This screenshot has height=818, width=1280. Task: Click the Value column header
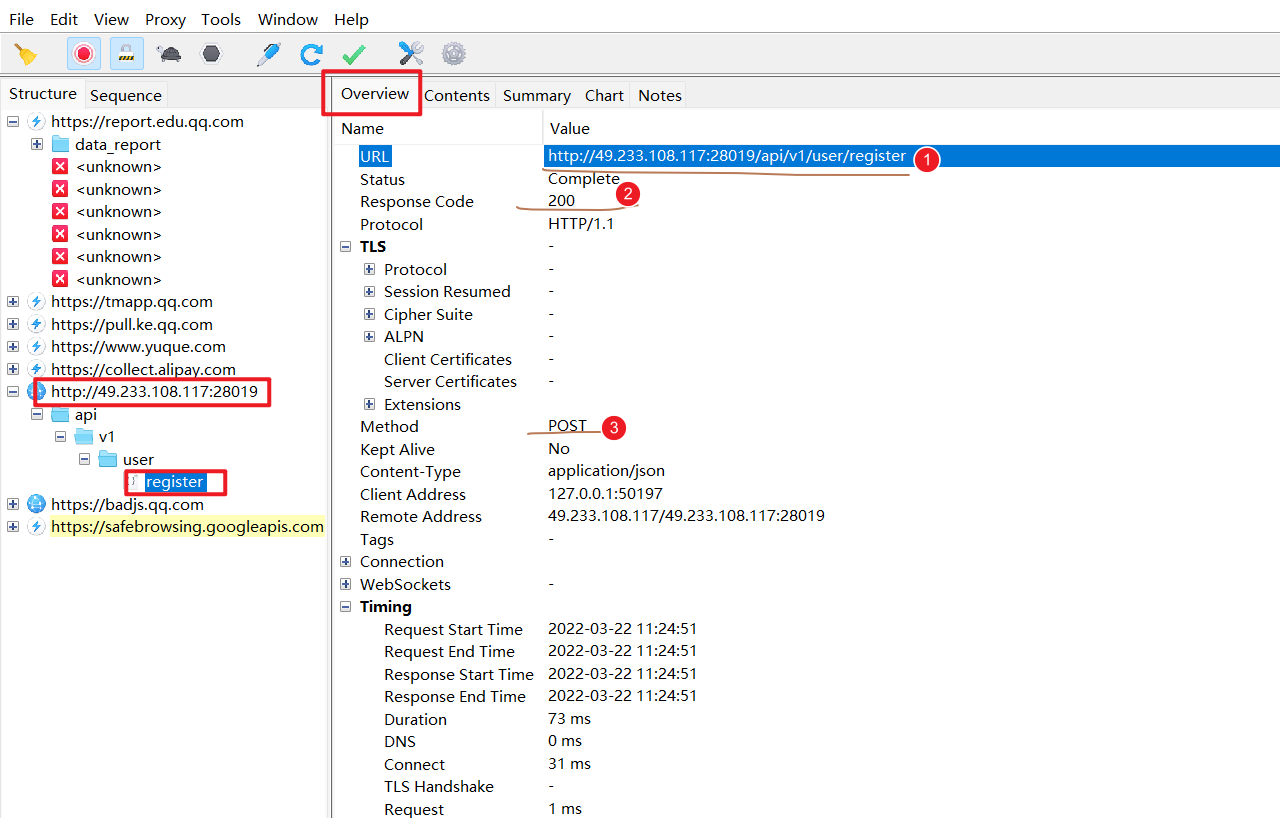pos(570,128)
